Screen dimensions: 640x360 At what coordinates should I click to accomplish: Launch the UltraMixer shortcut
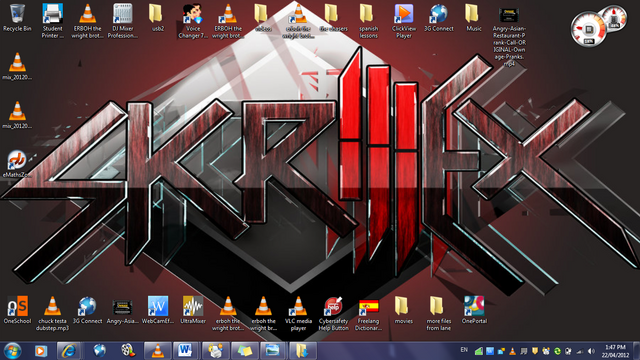click(x=193, y=310)
